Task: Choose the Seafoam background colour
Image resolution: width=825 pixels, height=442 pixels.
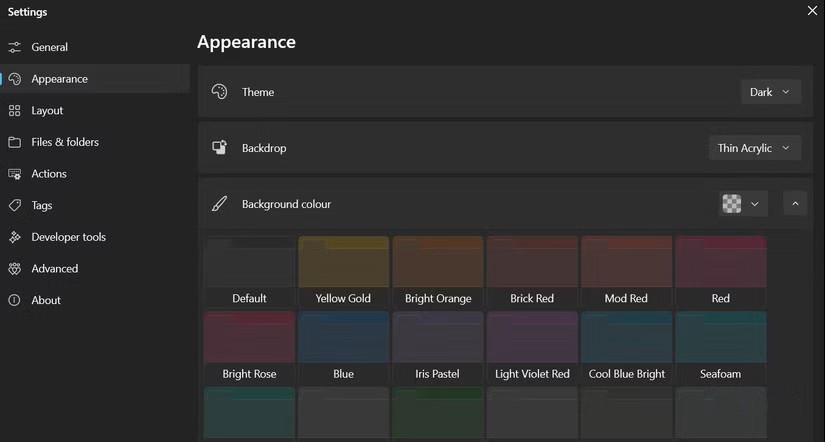Action: [x=720, y=346]
